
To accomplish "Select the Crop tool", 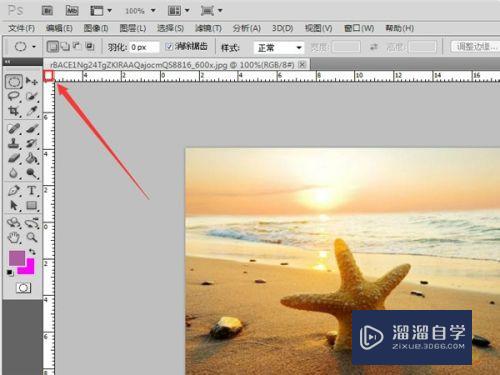I will [14, 111].
